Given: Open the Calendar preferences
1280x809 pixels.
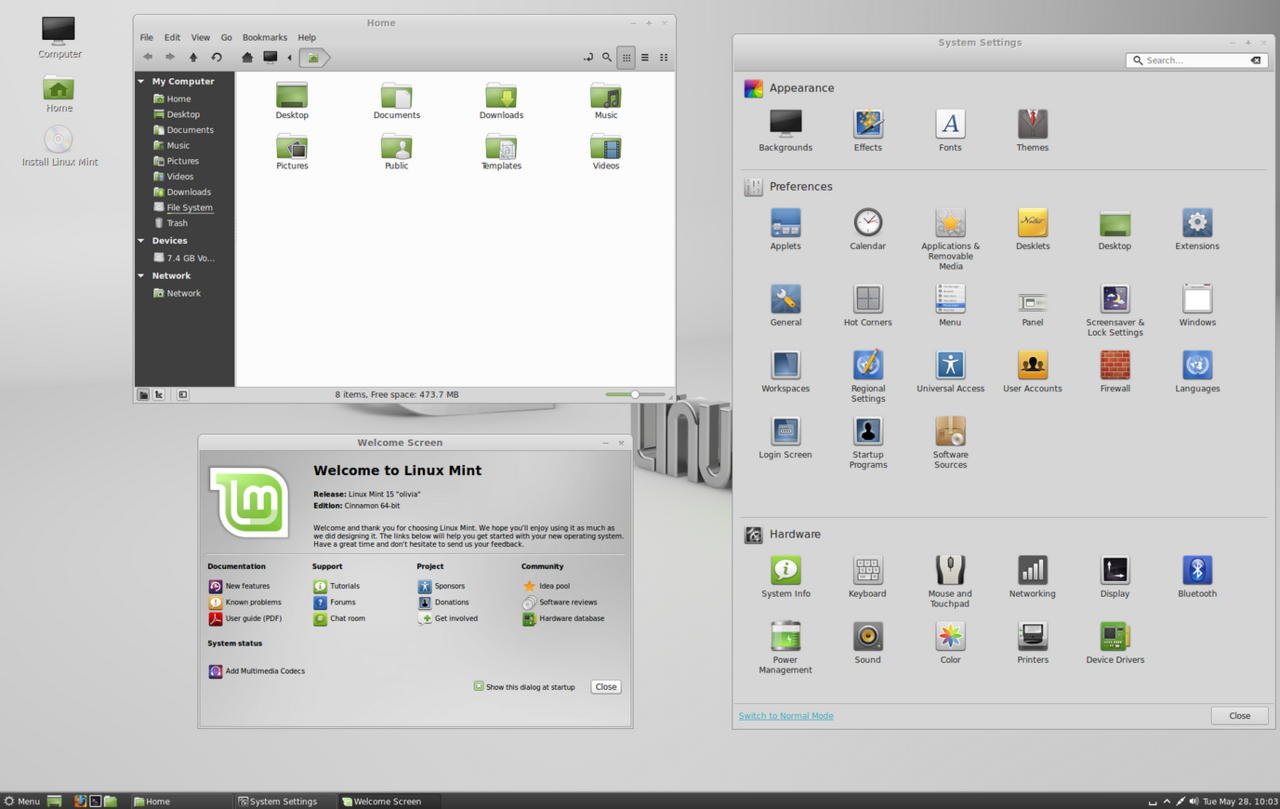Looking at the screenshot, I should tap(868, 229).
